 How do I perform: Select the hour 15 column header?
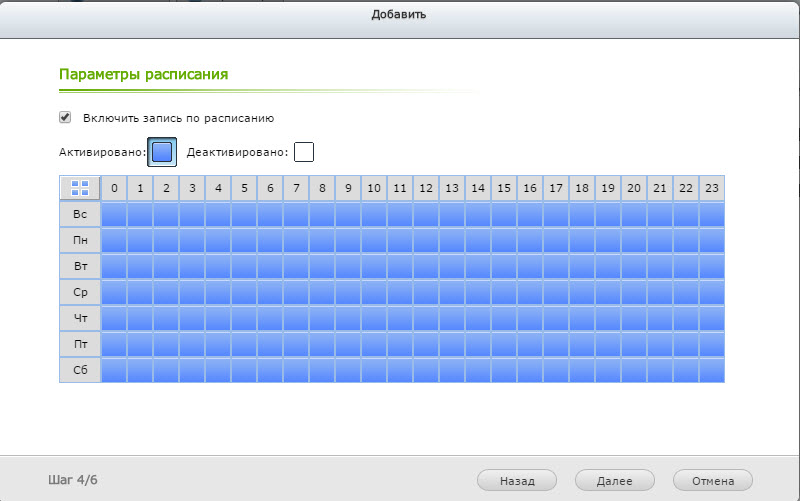504,188
